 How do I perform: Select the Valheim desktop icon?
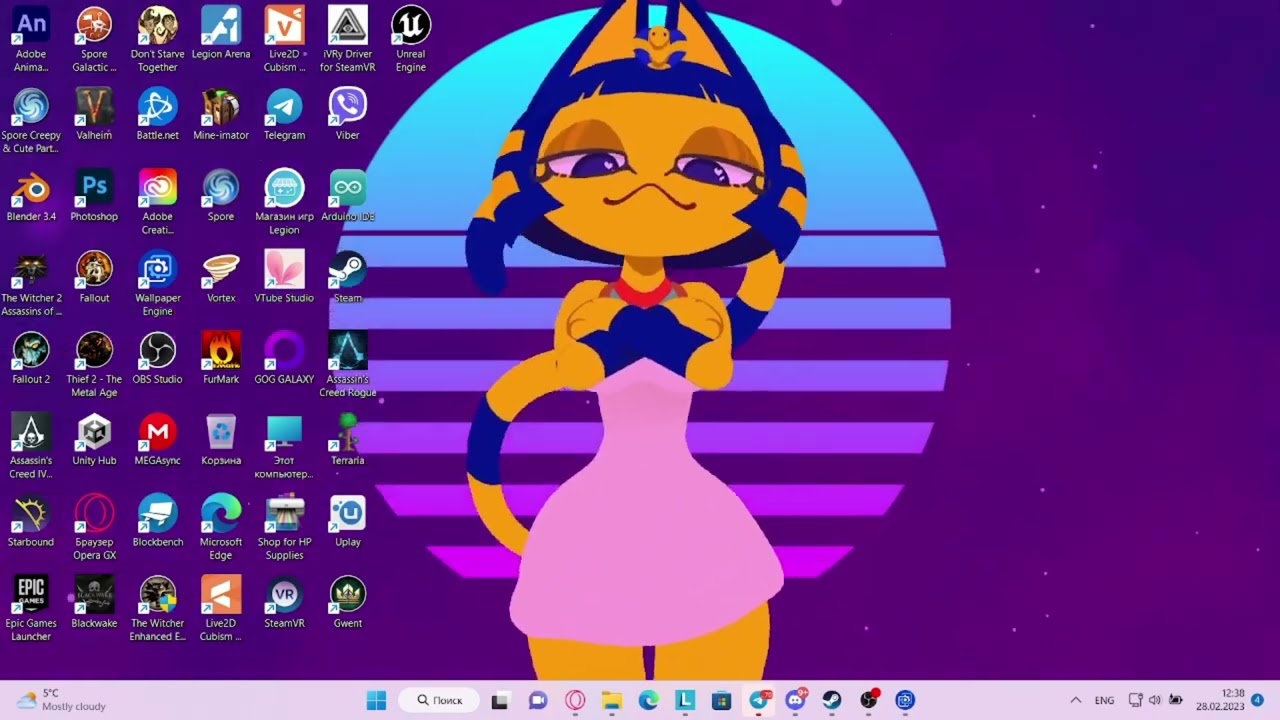(94, 115)
